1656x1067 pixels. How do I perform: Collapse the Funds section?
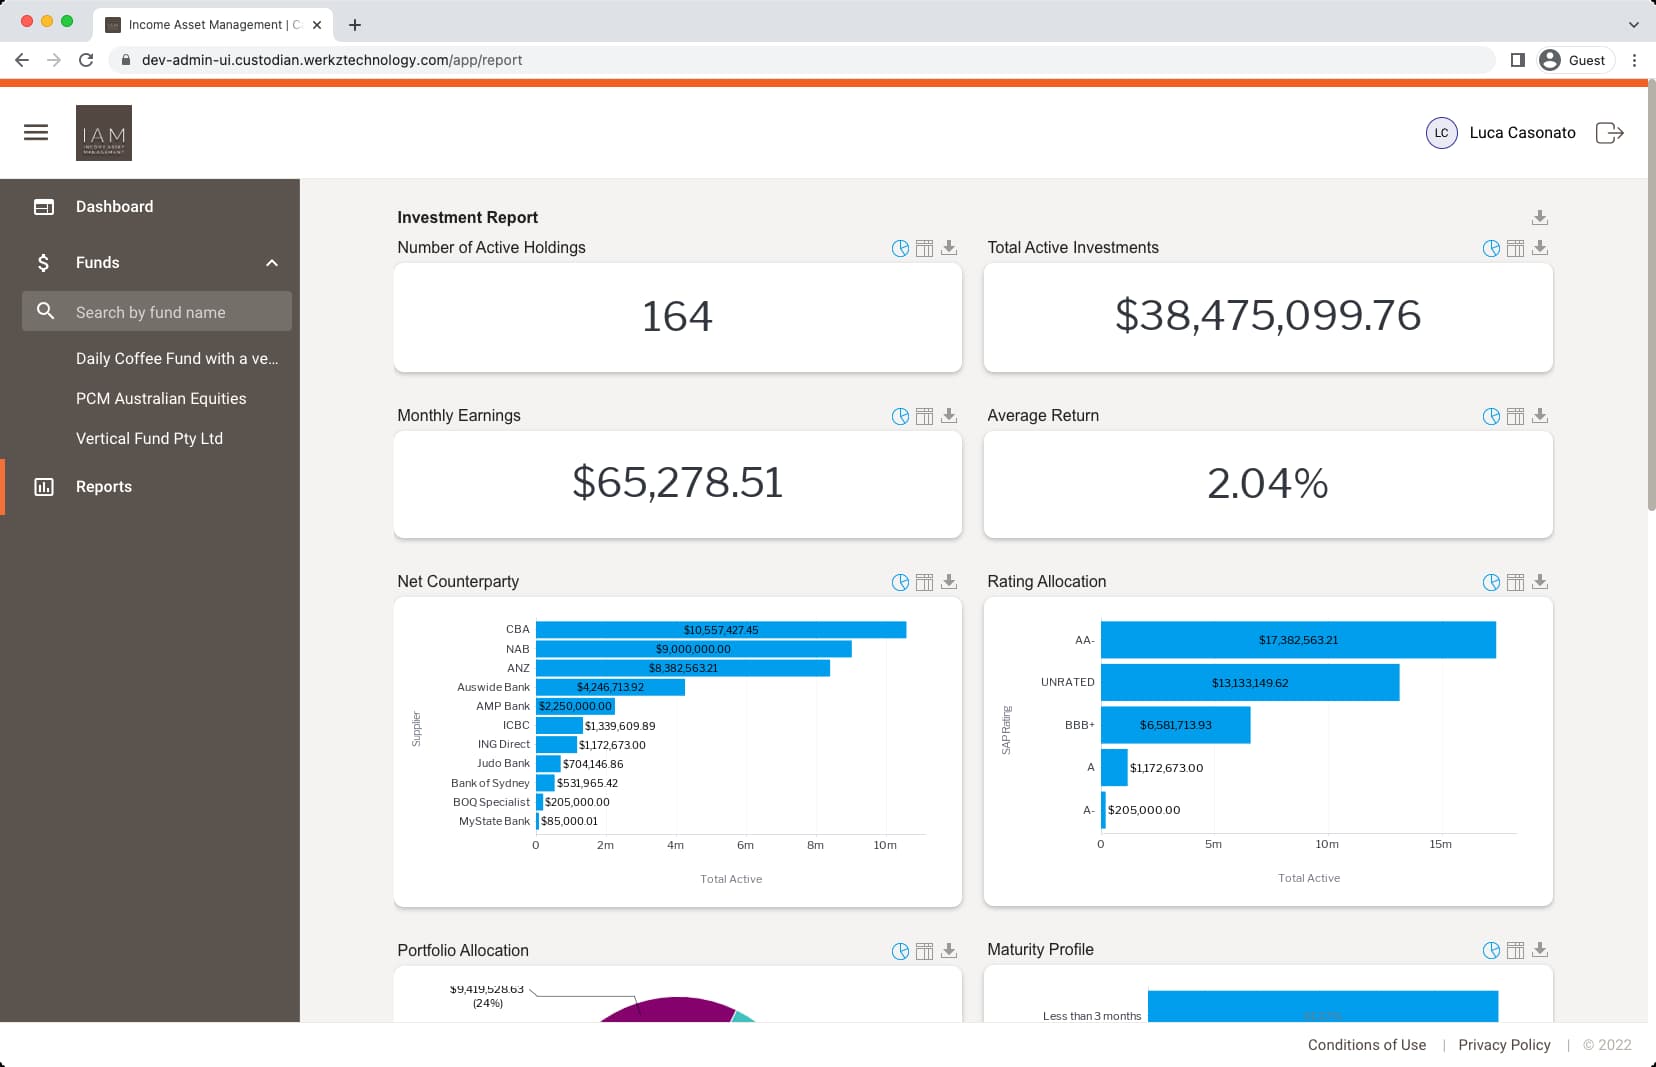(271, 262)
